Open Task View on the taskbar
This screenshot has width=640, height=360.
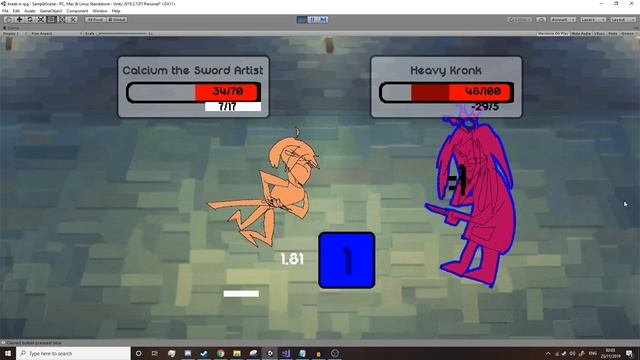point(155,353)
